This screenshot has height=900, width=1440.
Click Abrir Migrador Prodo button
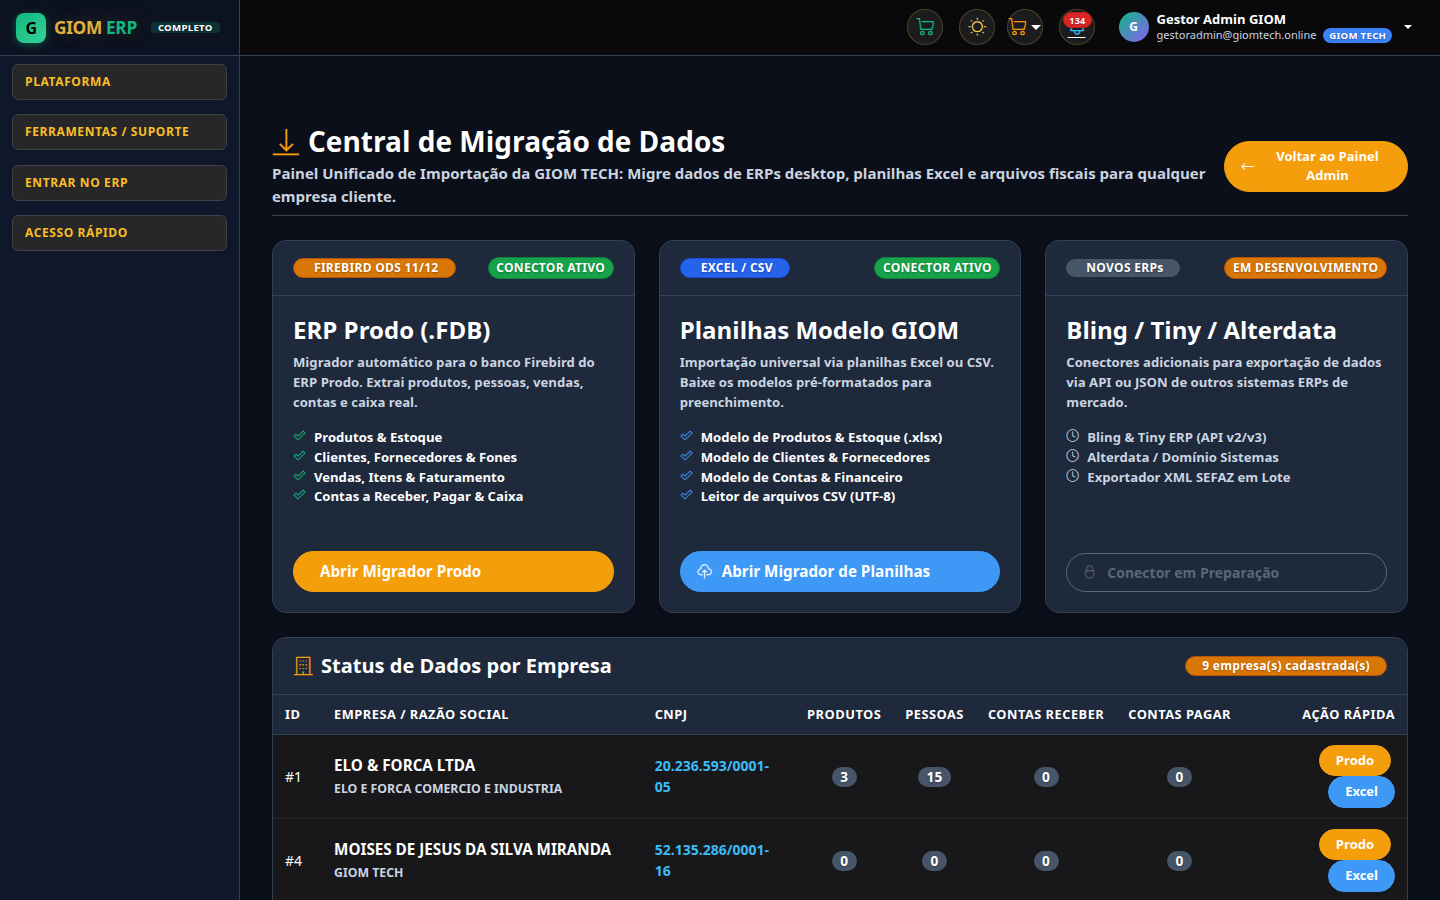tap(453, 571)
